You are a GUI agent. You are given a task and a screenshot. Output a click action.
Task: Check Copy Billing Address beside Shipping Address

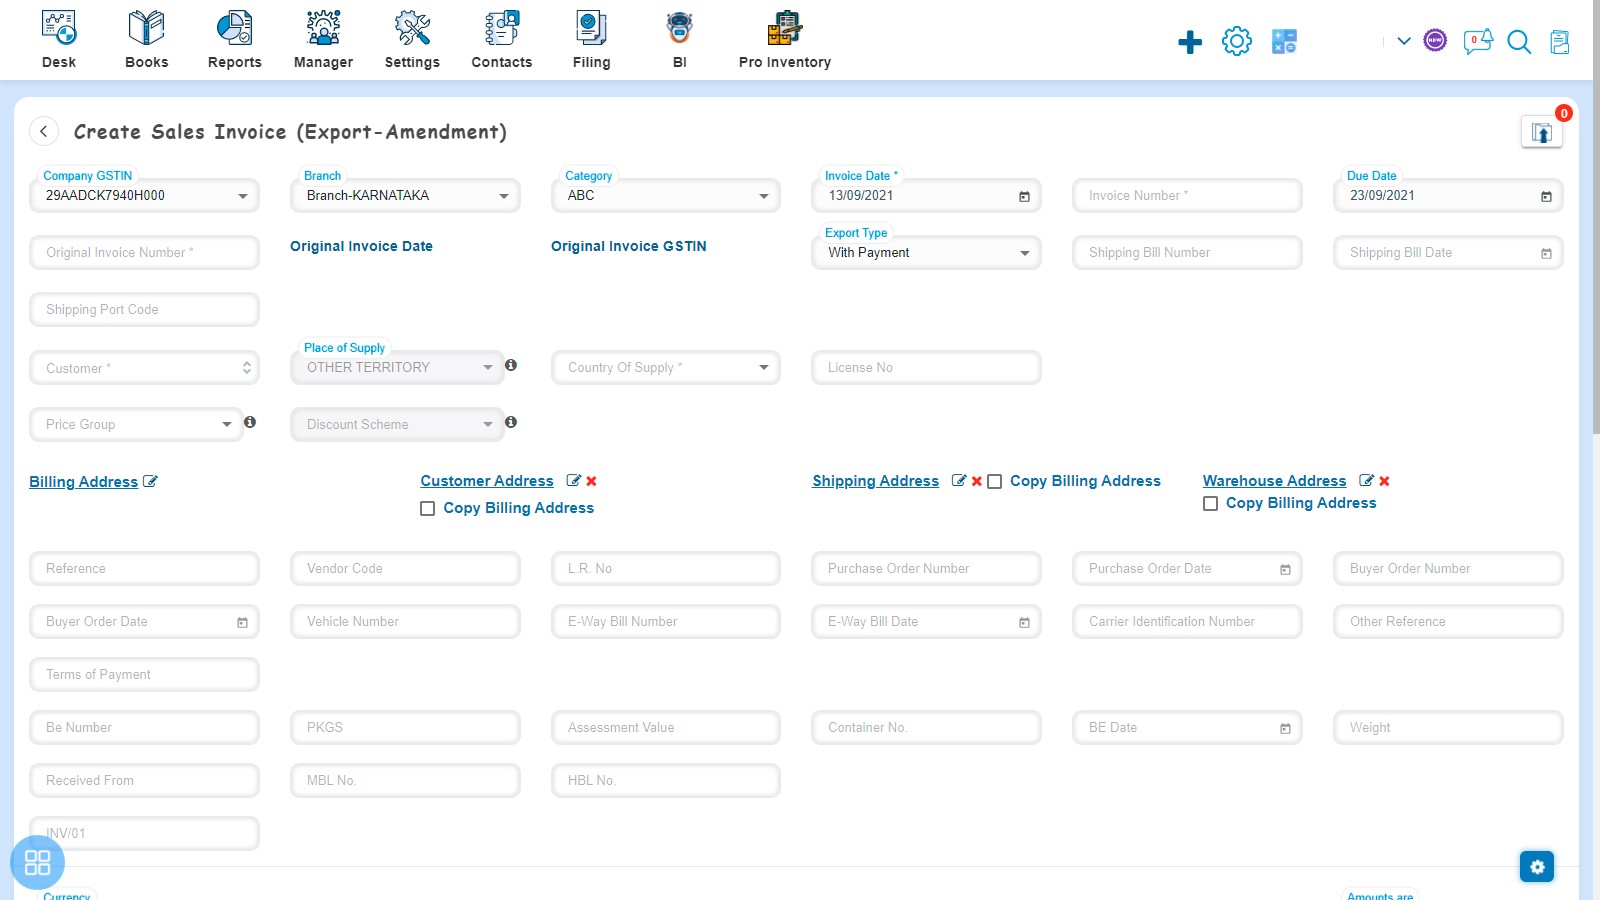pyautogui.click(x=994, y=481)
